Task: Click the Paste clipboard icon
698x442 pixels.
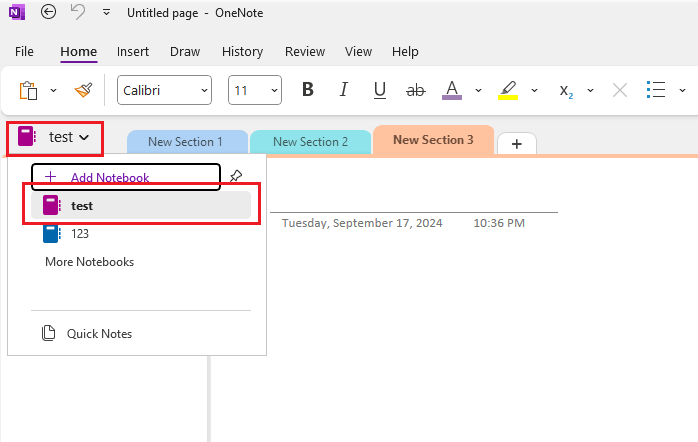Action: [x=28, y=90]
